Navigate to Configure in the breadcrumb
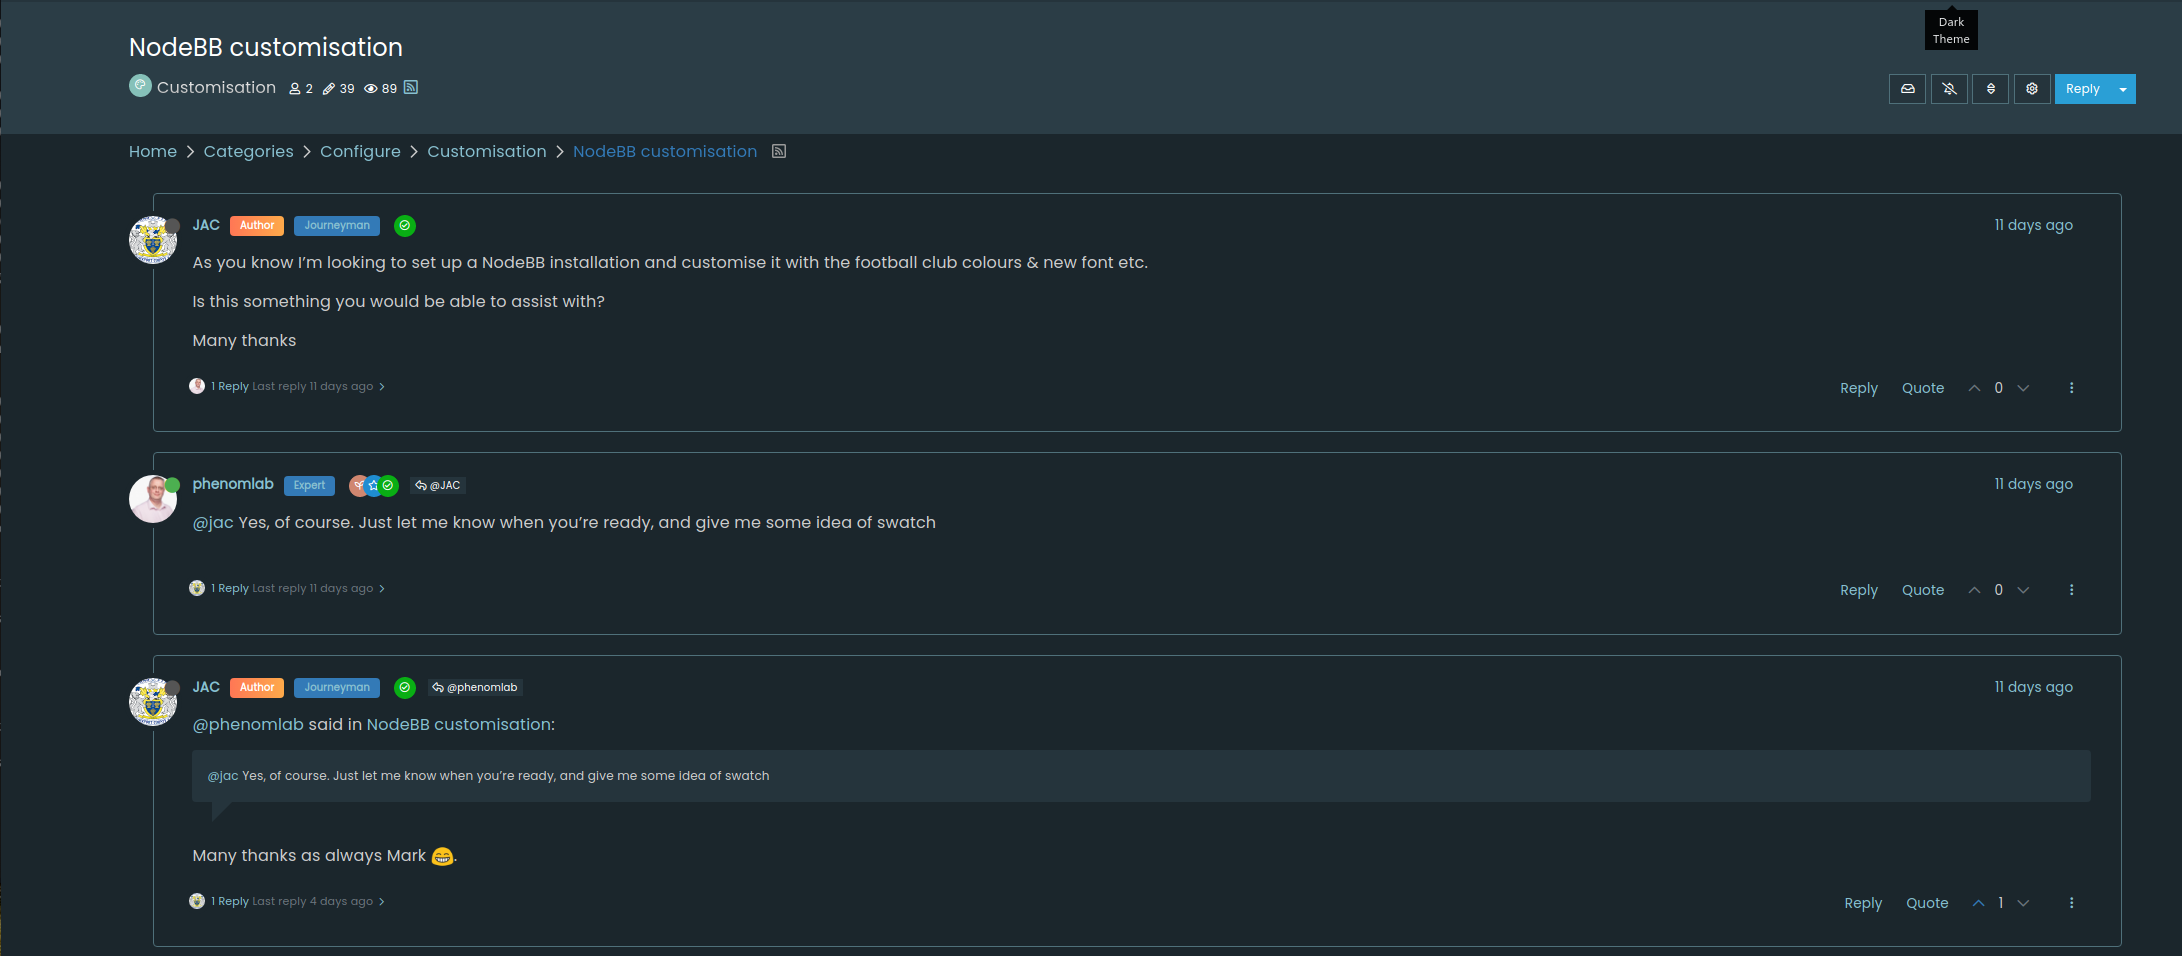The width and height of the screenshot is (2182, 956). (360, 151)
